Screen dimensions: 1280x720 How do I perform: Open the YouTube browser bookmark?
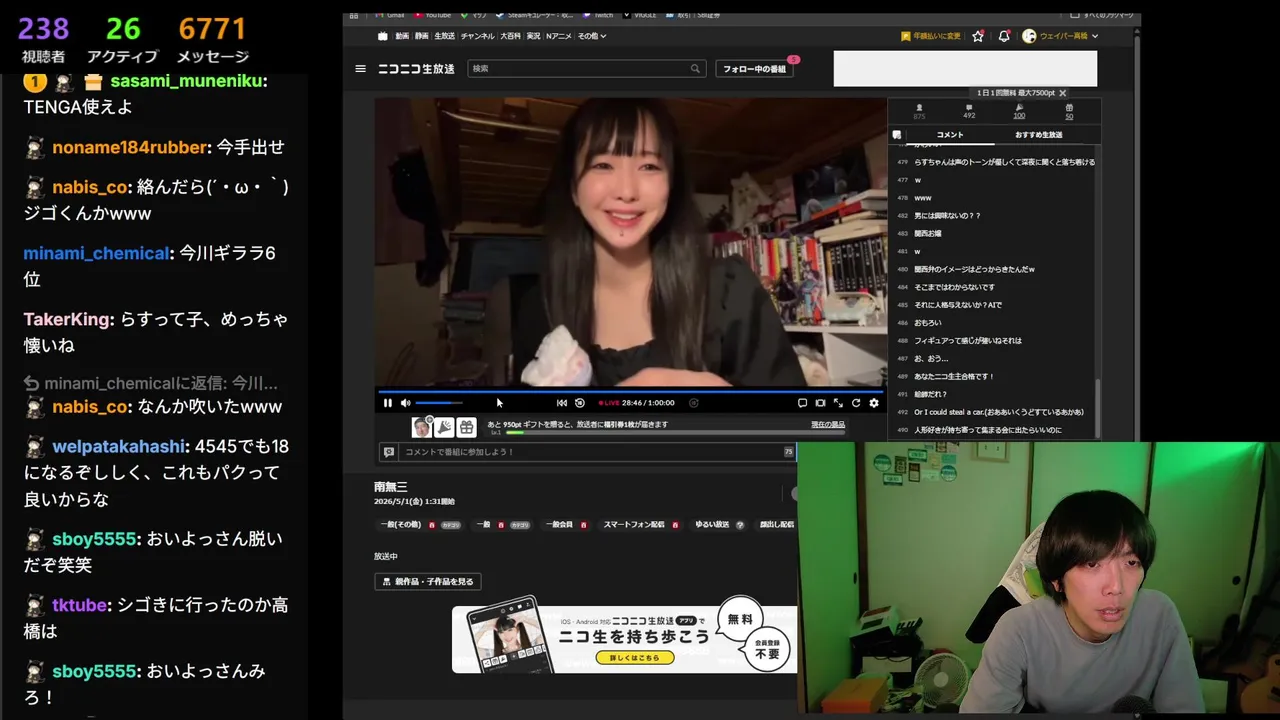pos(432,16)
